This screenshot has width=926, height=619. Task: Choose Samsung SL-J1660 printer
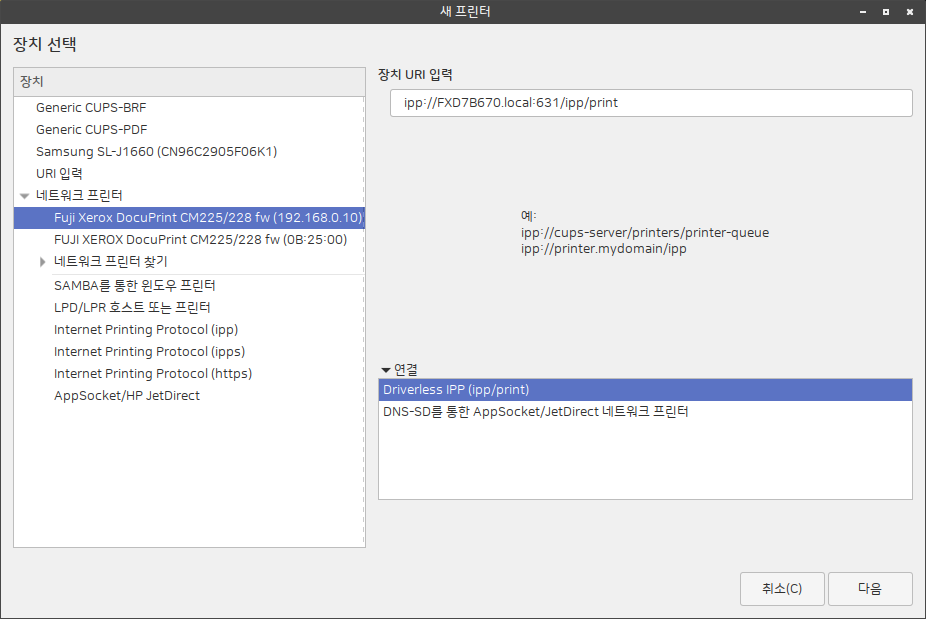(x=156, y=152)
